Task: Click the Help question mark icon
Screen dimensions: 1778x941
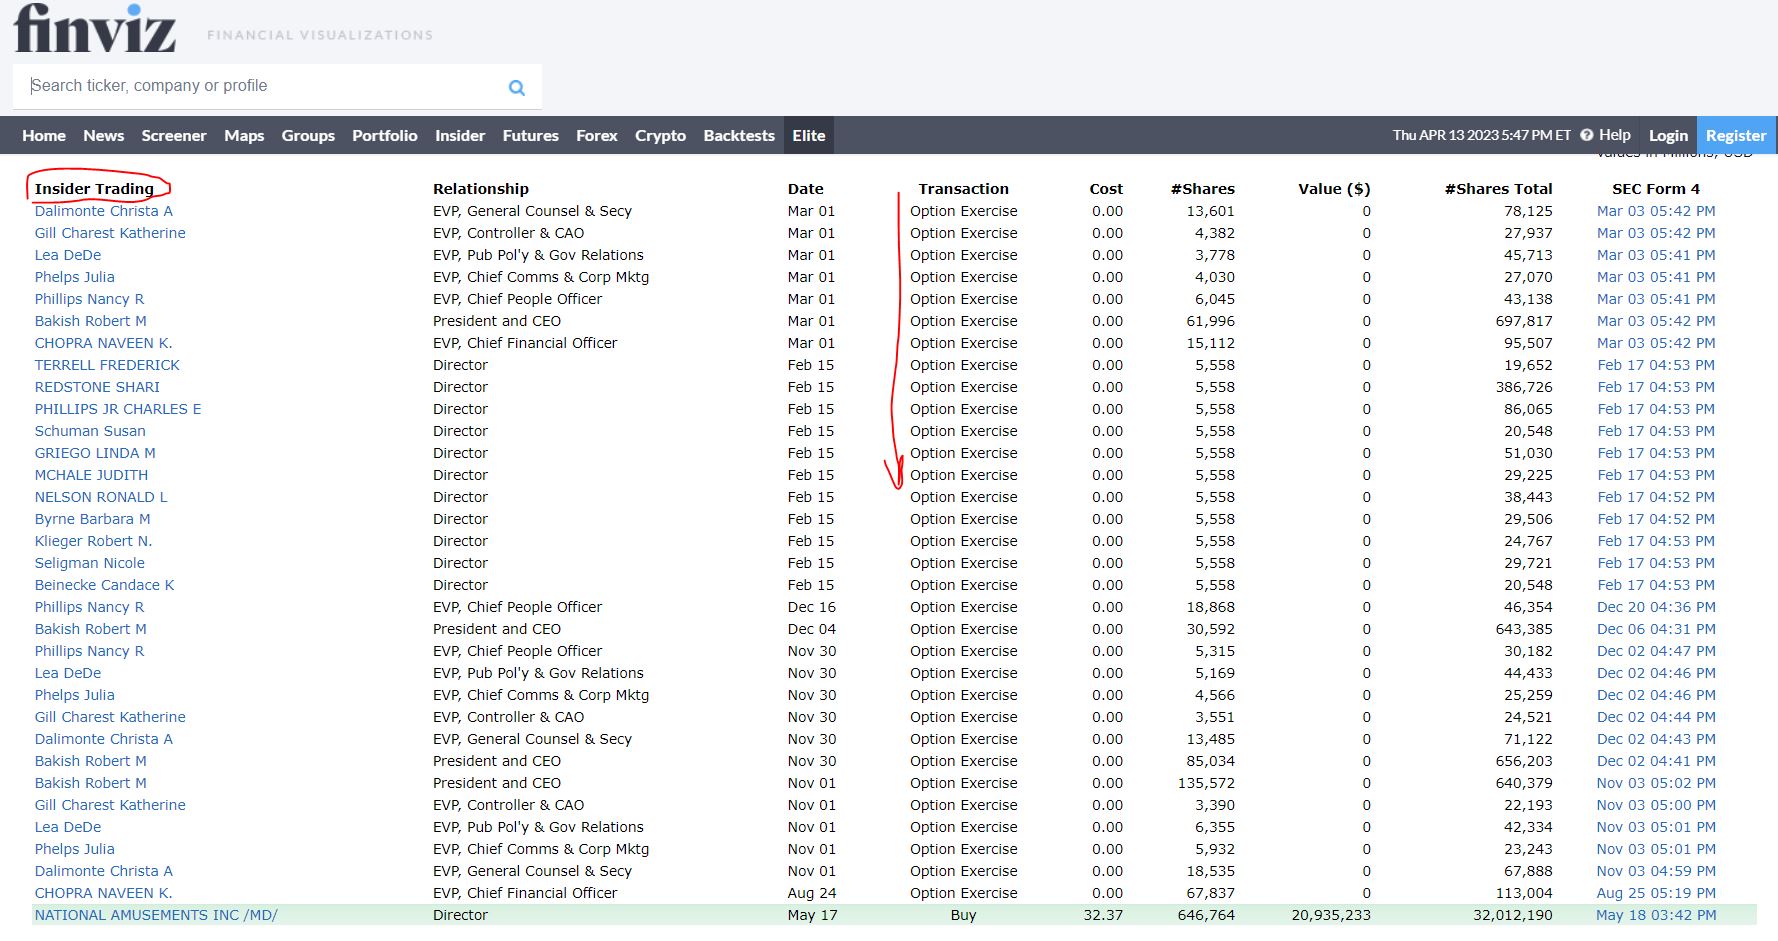Action: pyautogui.click(x=1586, y=135)
